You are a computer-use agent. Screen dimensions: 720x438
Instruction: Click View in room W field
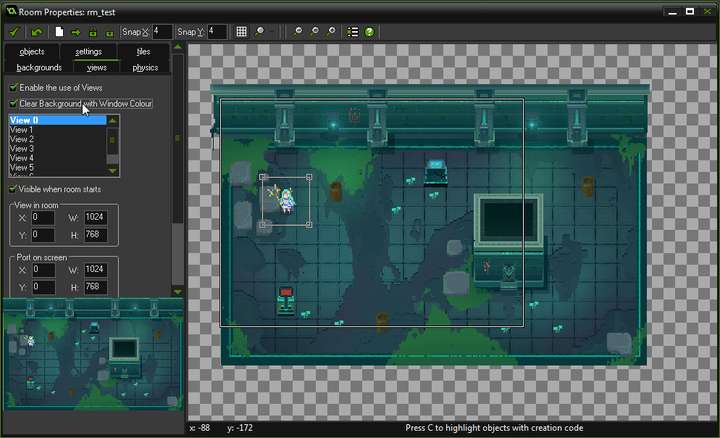coord(96,217)
